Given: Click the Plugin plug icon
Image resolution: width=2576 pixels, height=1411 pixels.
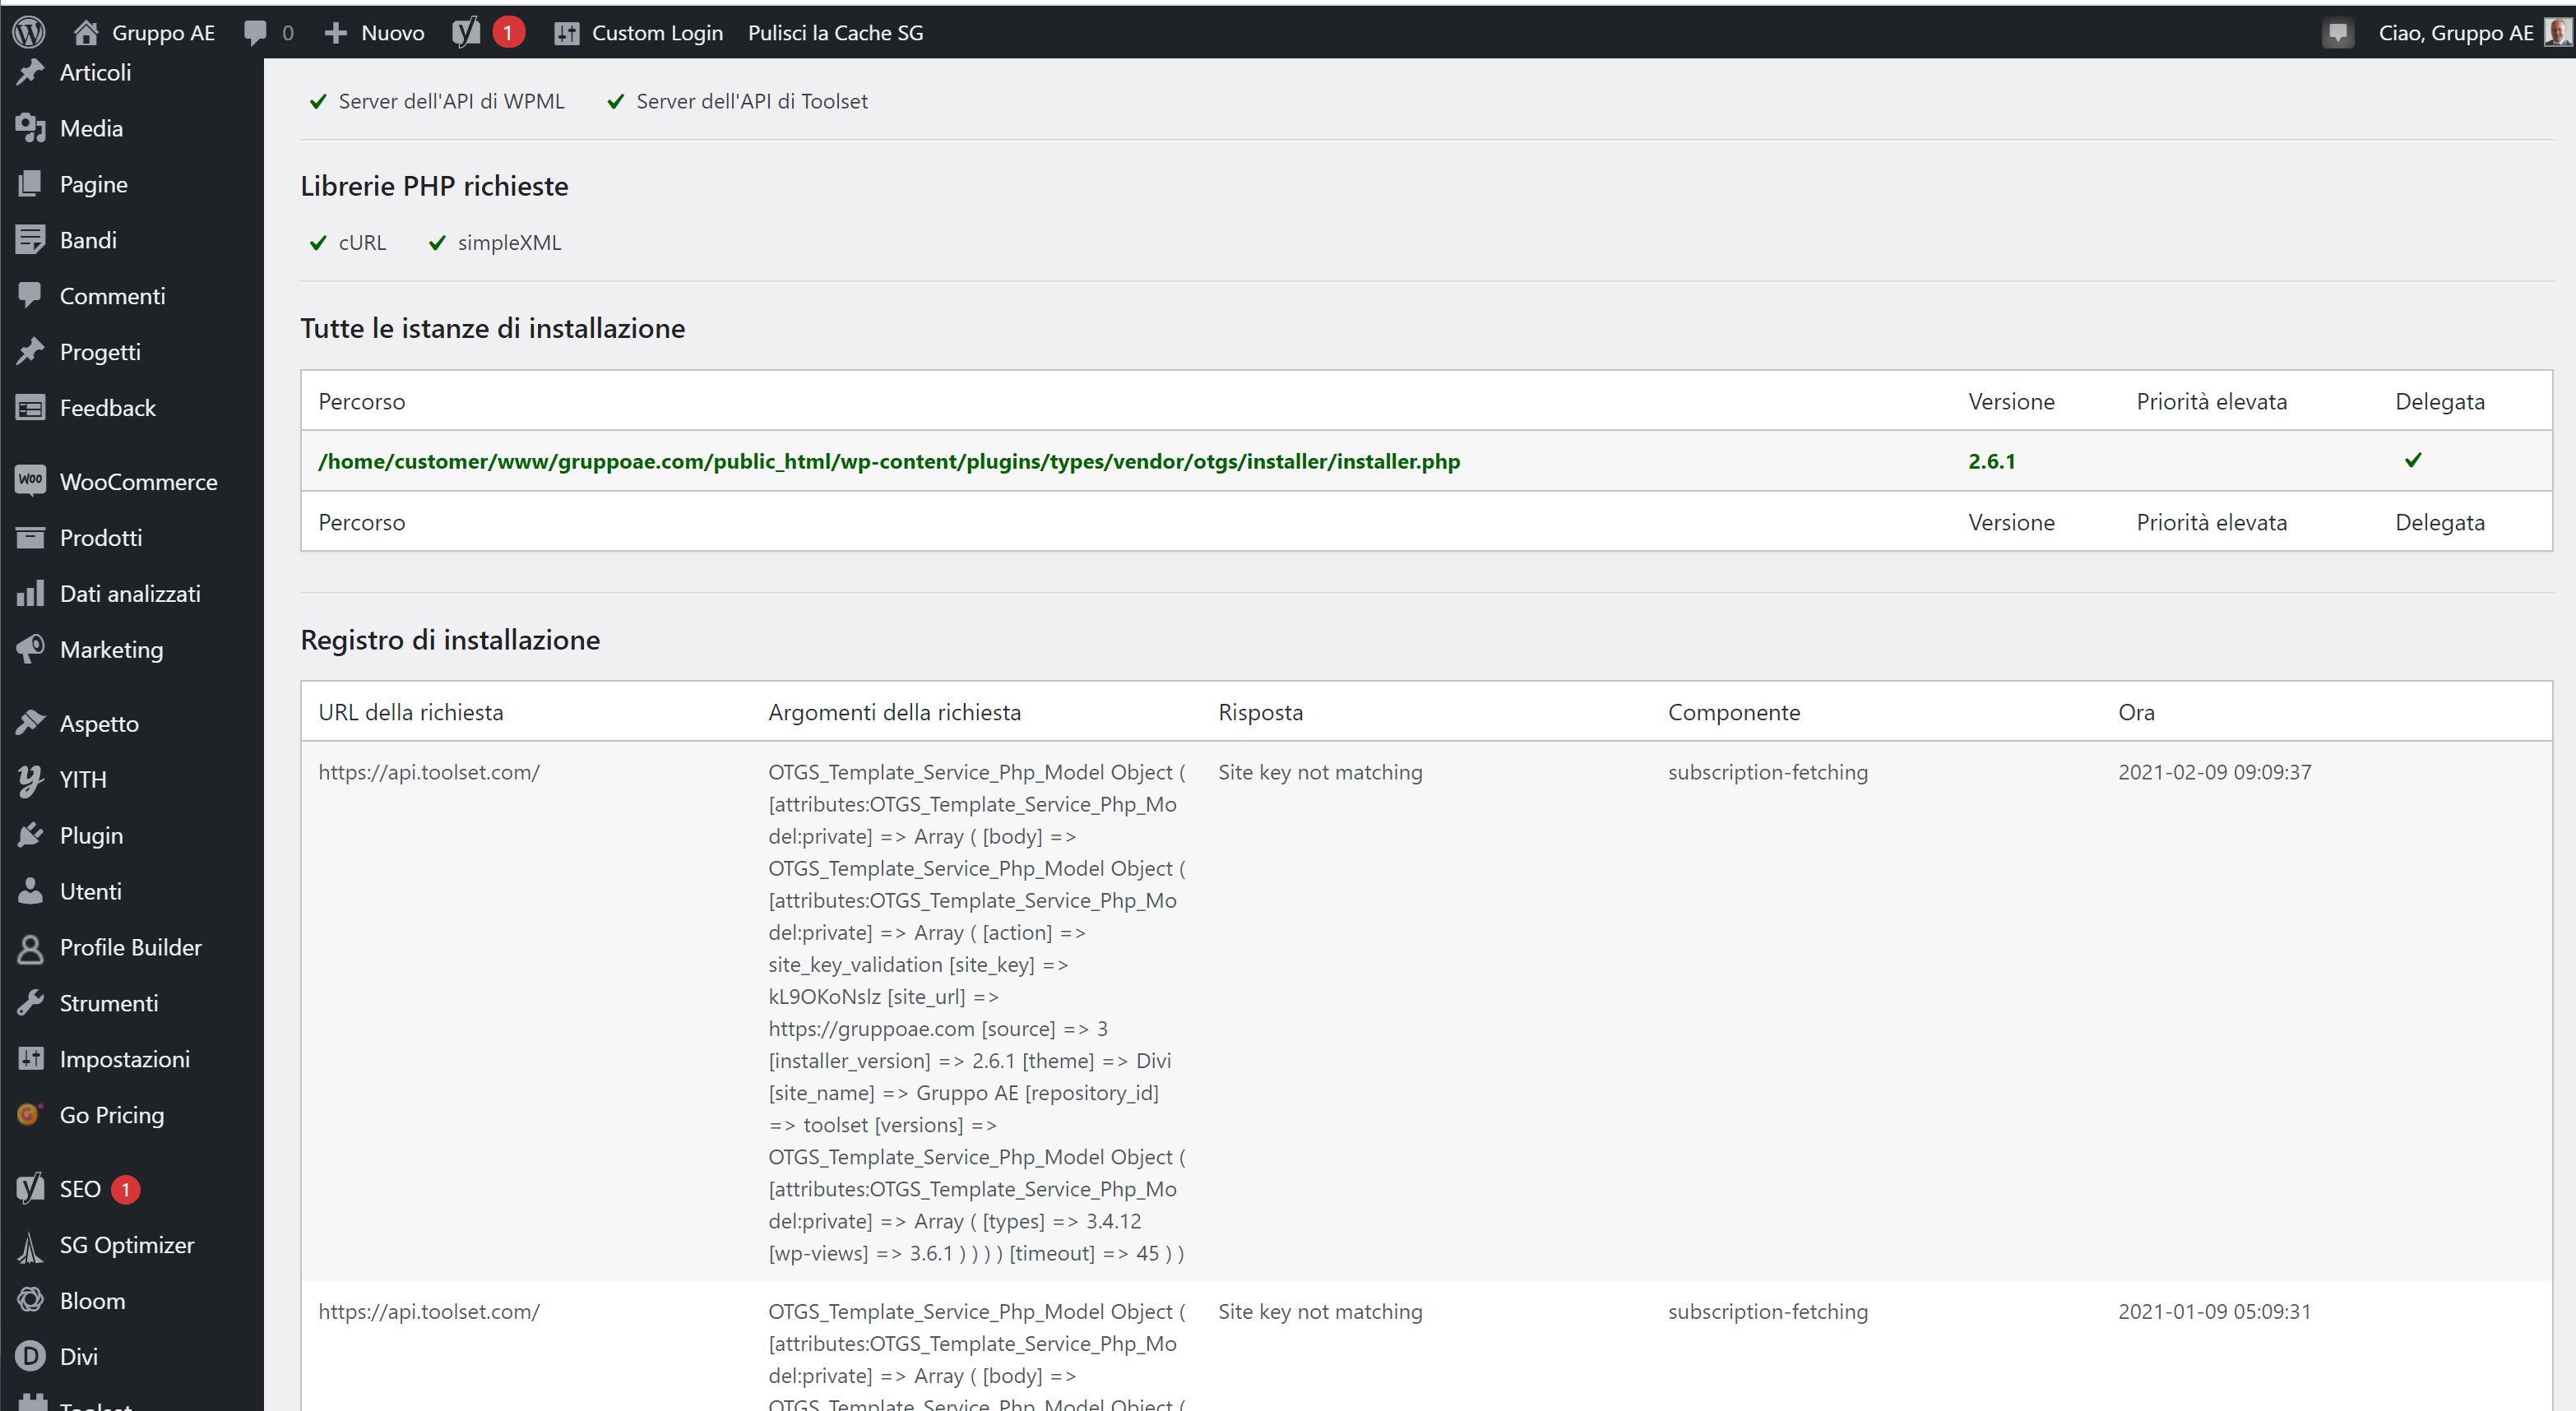Looking at the screenshot, I should [30, 835].
